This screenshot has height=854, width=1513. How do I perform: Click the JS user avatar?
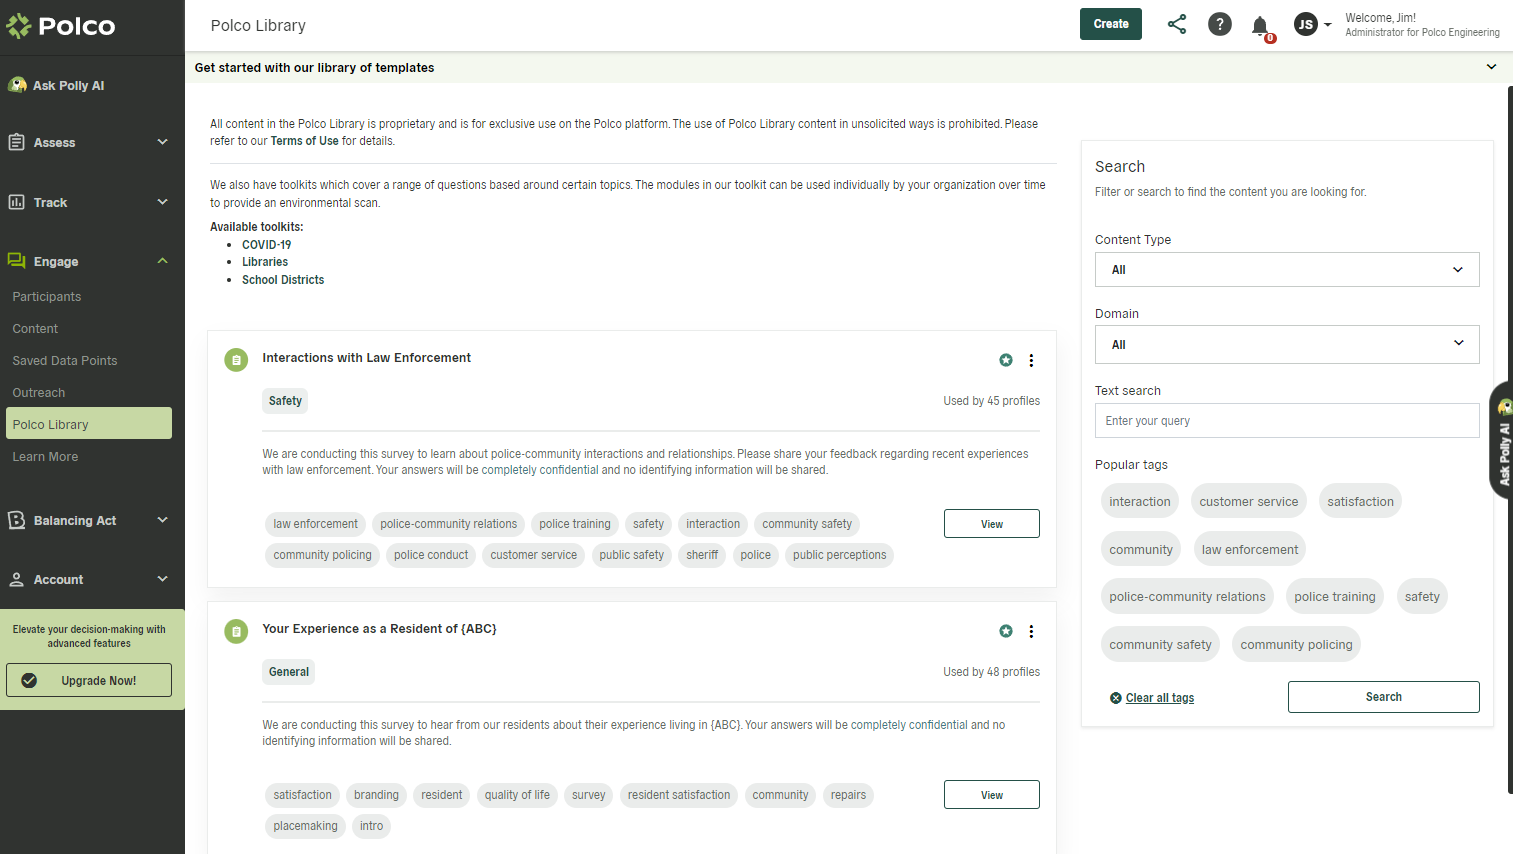pyautogui.click(x=1305, y=24)
